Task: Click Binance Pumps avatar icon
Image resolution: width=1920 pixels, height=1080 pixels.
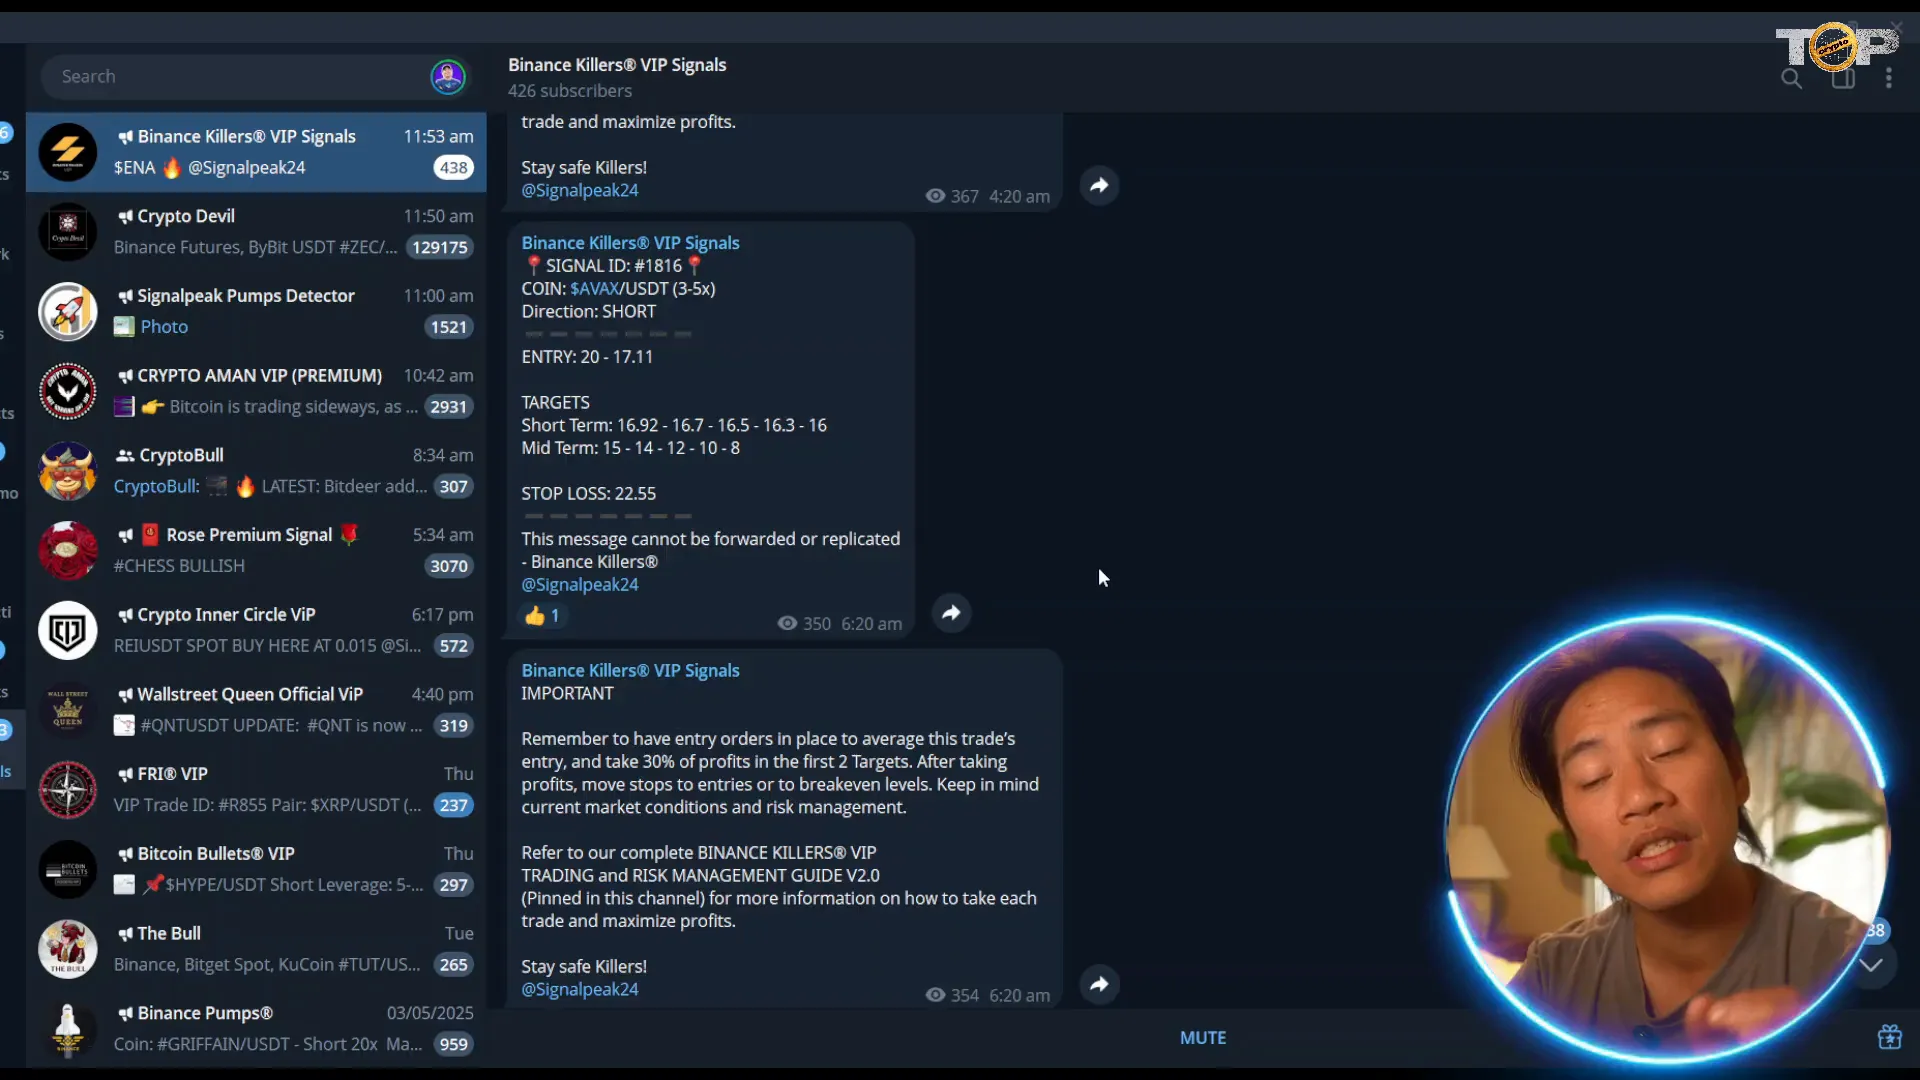Action: (x=68, y=1028)
